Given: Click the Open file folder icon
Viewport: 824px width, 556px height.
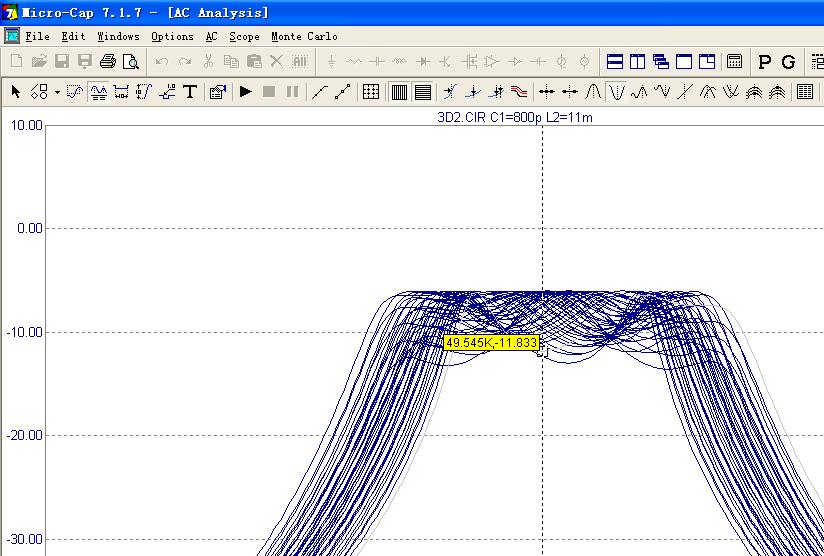Looking at the screenshot, I should [x=39, y=61].
